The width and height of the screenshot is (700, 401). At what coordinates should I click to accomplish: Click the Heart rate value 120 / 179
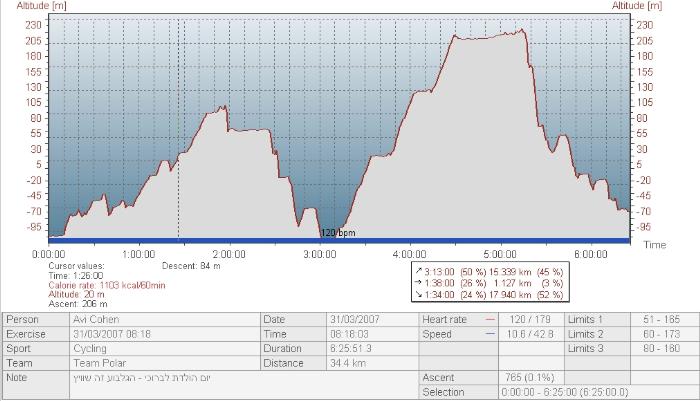click(x=530, y=318)
